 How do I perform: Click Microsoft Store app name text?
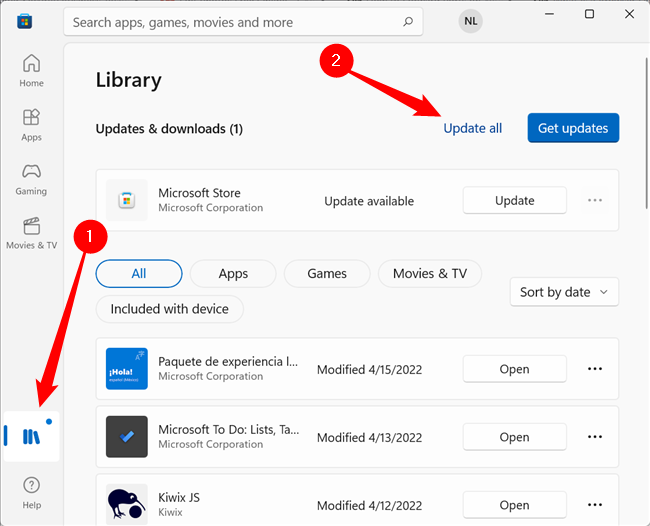coord(199,193)
